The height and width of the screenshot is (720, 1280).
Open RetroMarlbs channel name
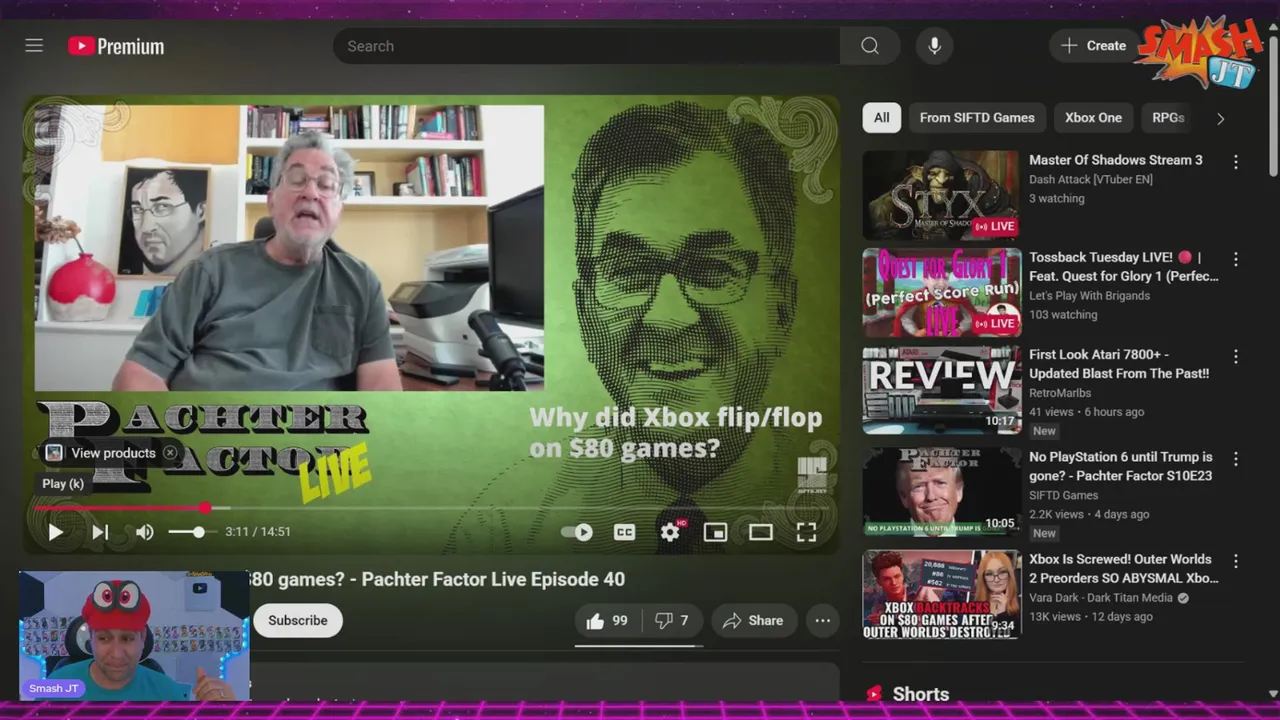1060,393
